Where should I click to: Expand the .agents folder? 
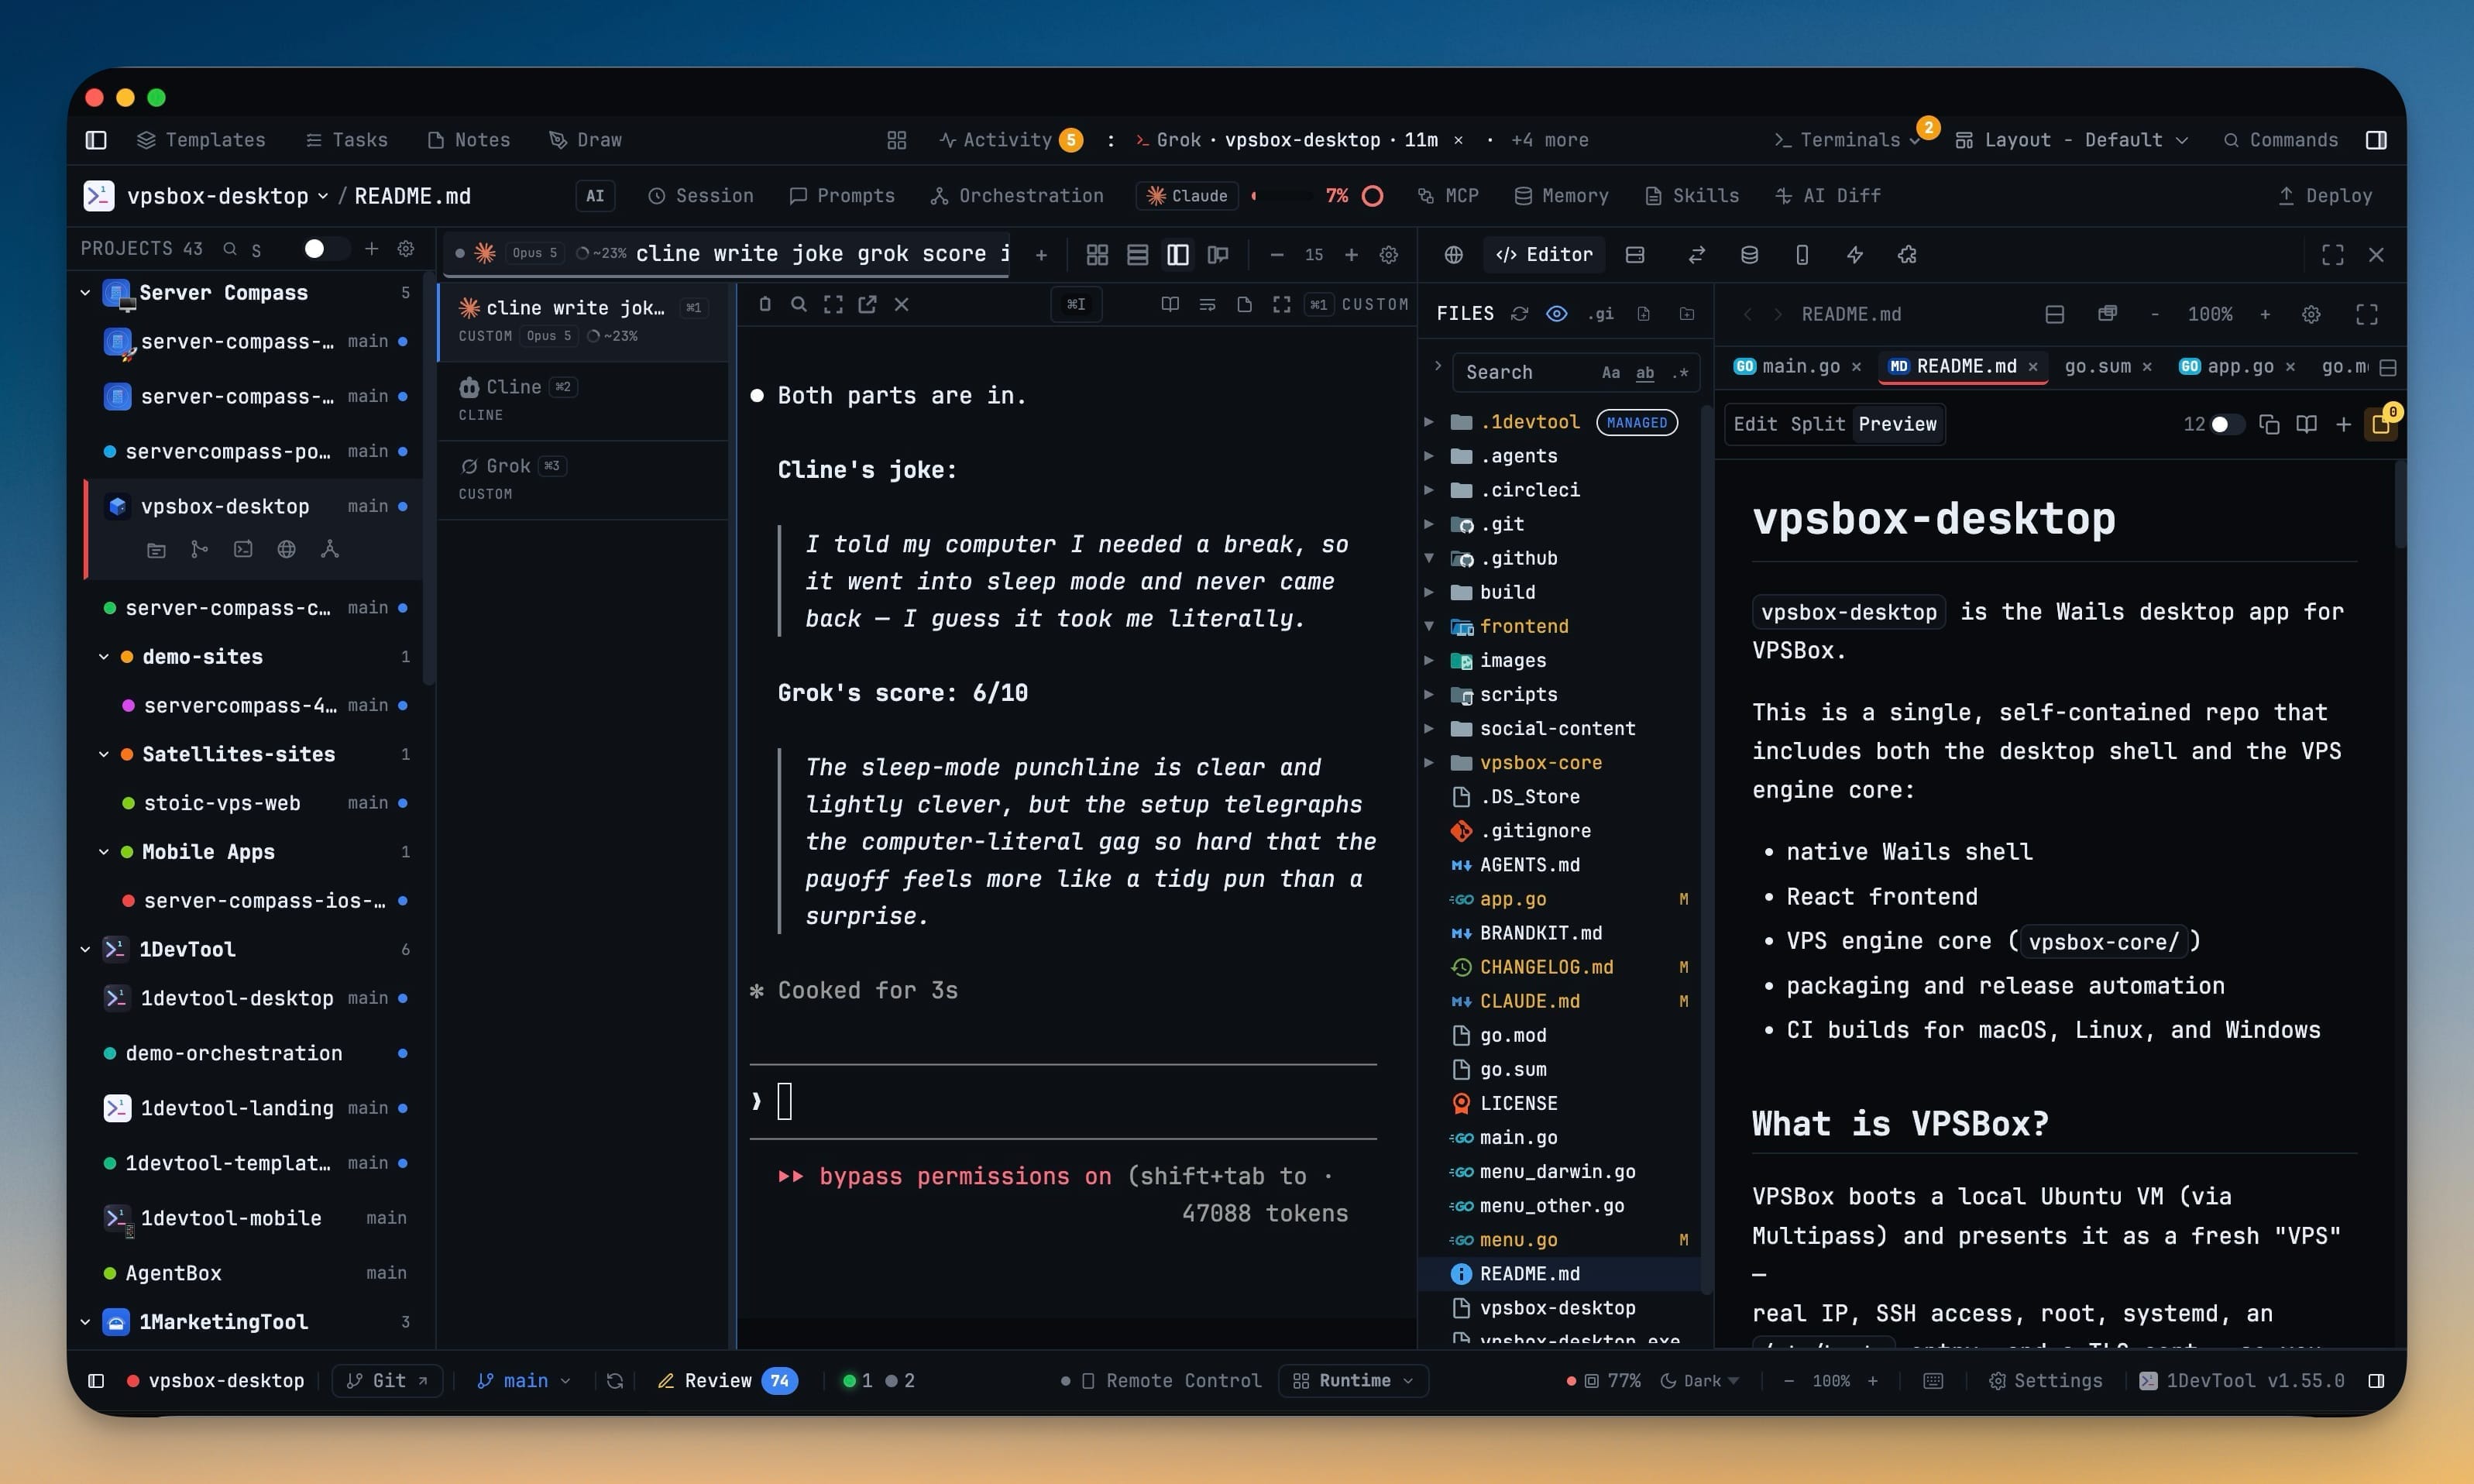[1429, 456]
